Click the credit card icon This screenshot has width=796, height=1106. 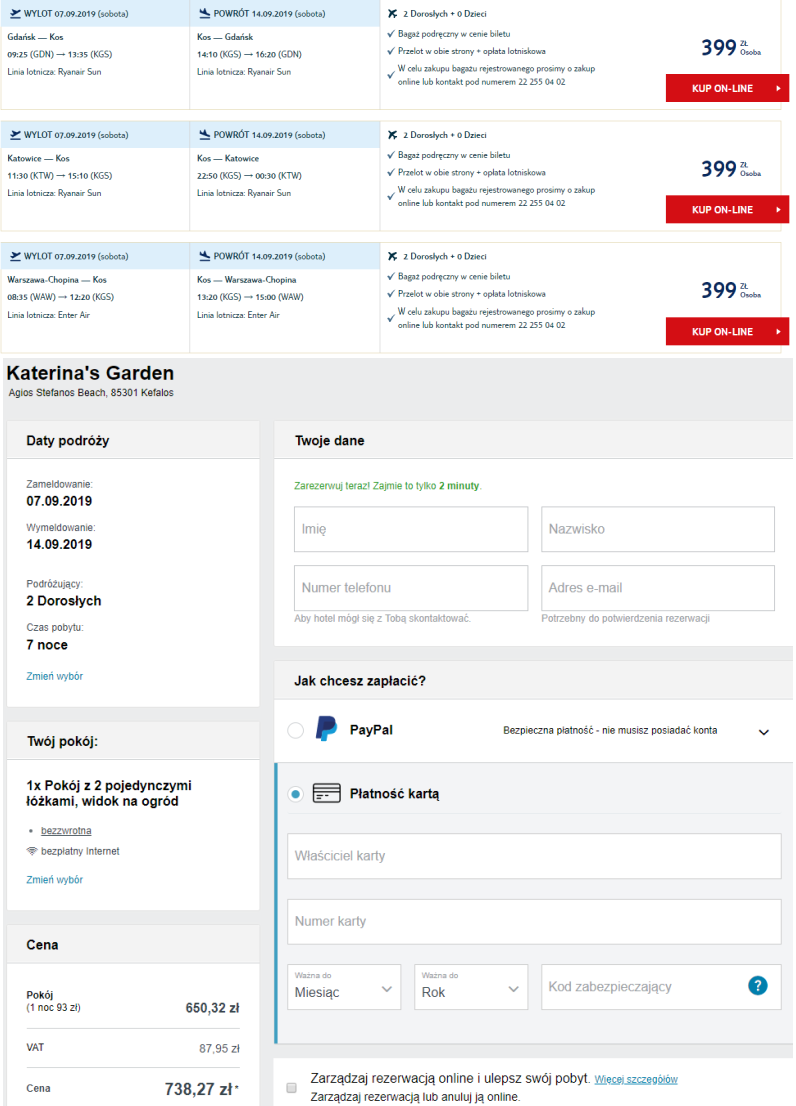point(326,794)
